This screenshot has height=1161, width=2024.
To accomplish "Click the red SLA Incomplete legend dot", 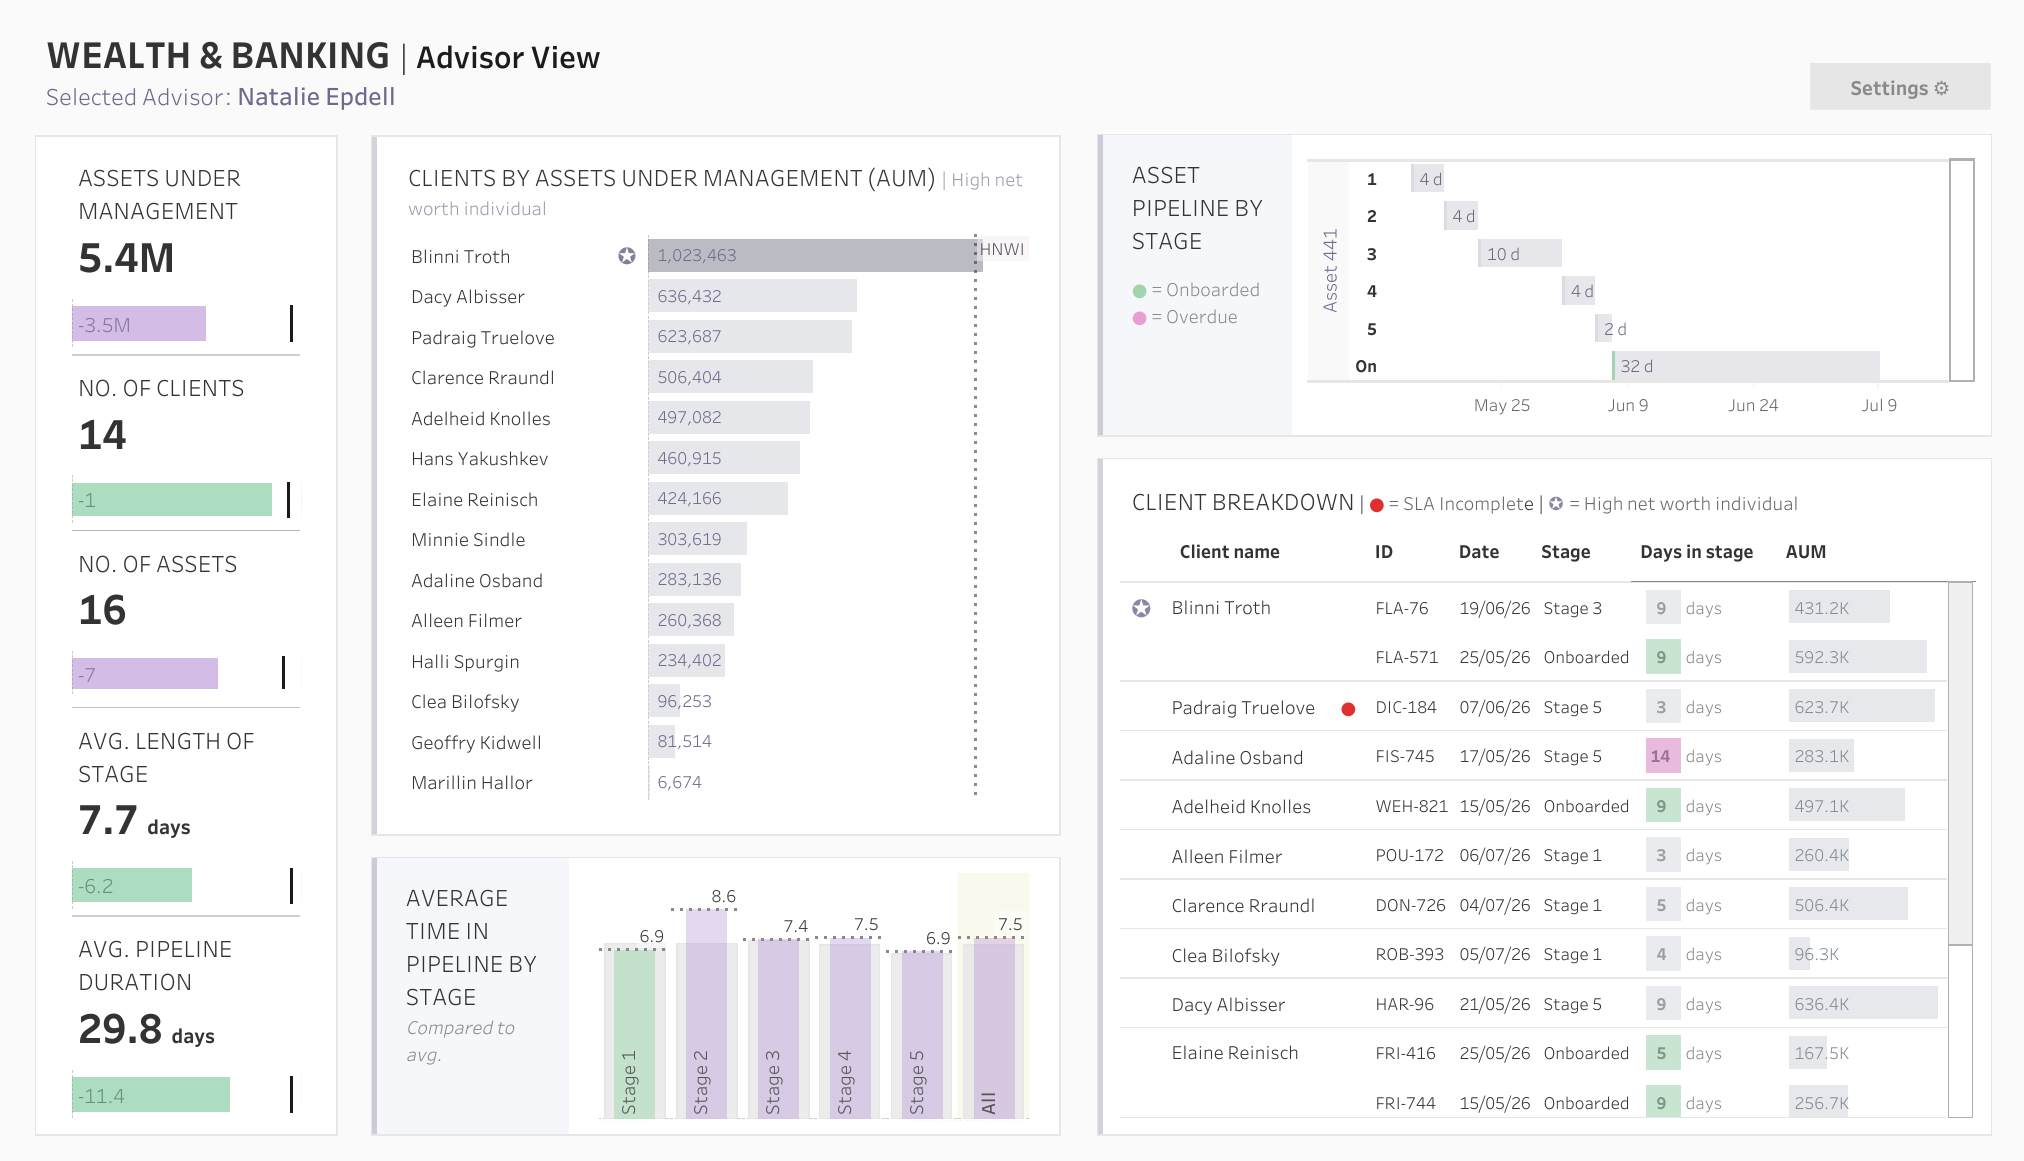I will pyautogui.click(x=1377, y=505).
